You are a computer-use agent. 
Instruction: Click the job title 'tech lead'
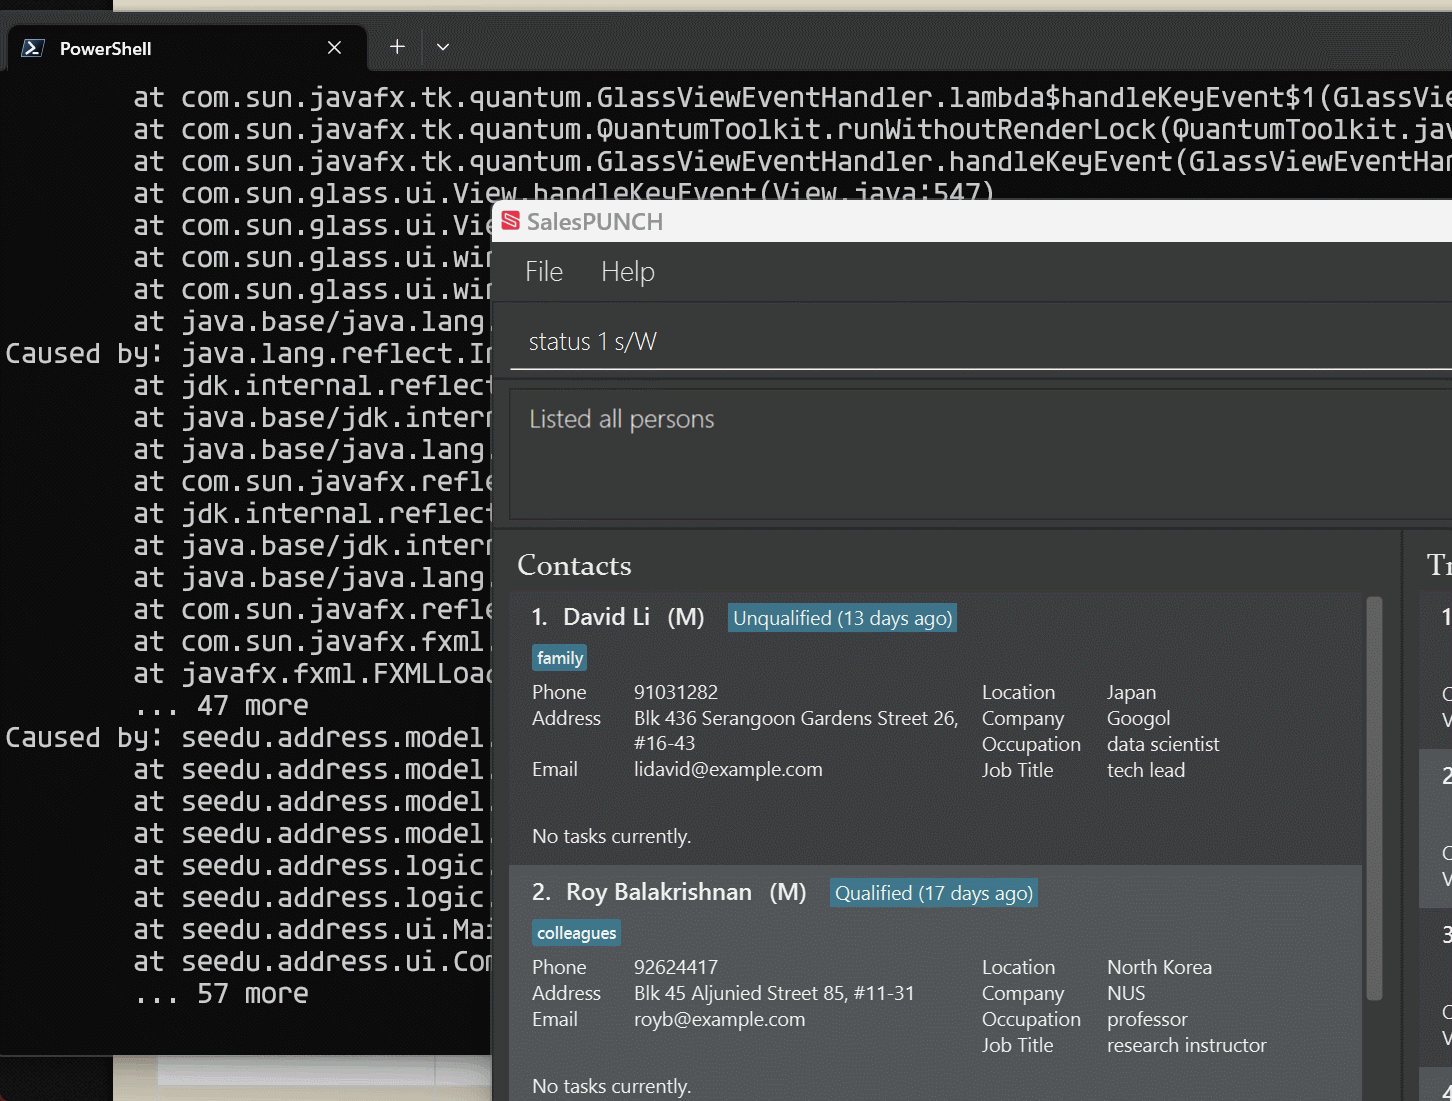[1146, 770]
